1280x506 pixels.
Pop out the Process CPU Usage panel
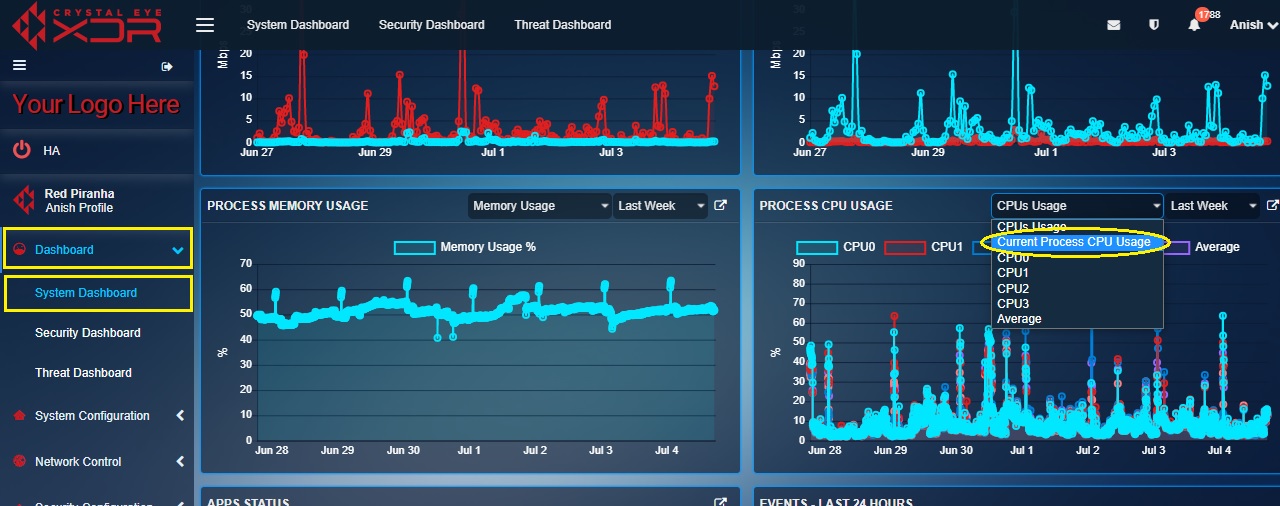1273,205
